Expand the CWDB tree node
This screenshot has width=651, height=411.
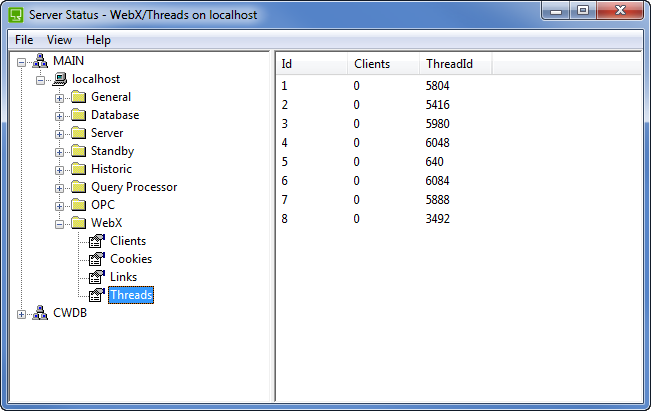click(22, 313)
